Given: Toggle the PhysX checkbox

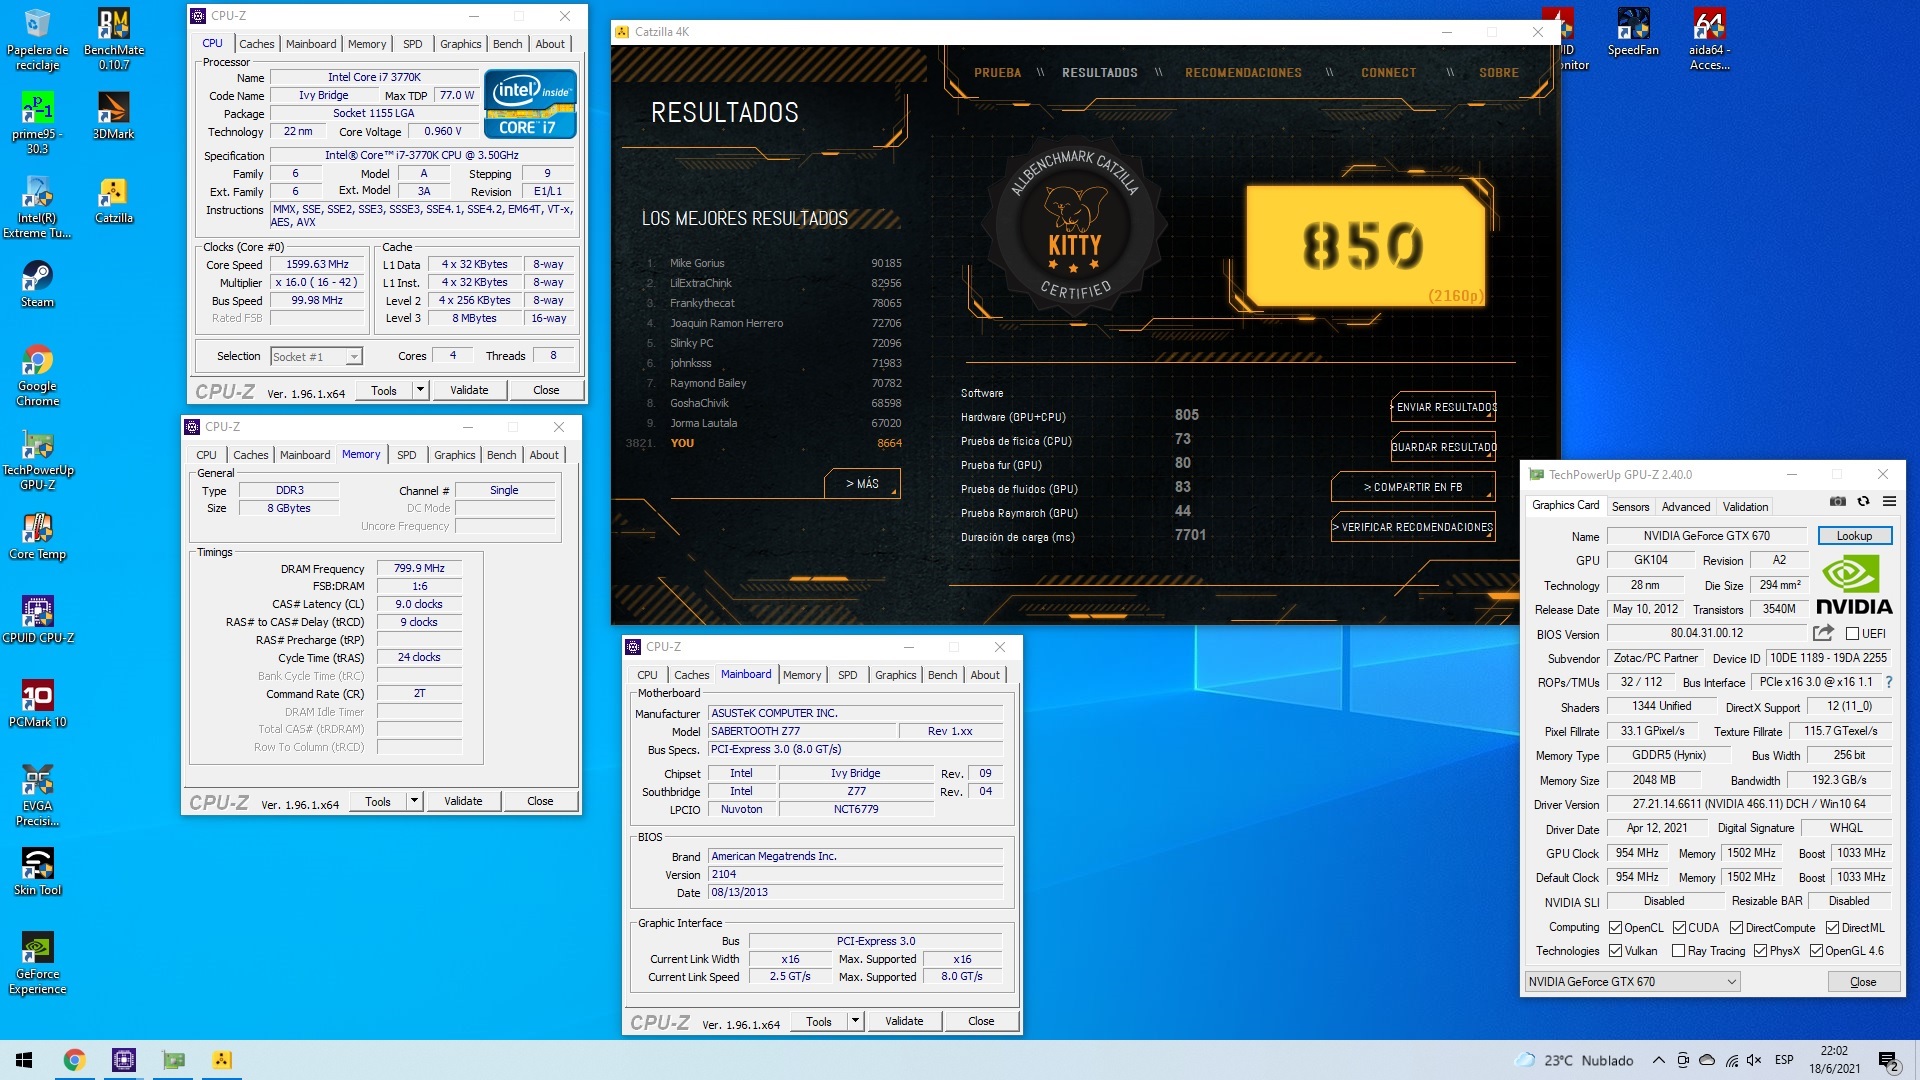Looking at the screenshot, I should pyautogui.click(x=1760, y=951).
